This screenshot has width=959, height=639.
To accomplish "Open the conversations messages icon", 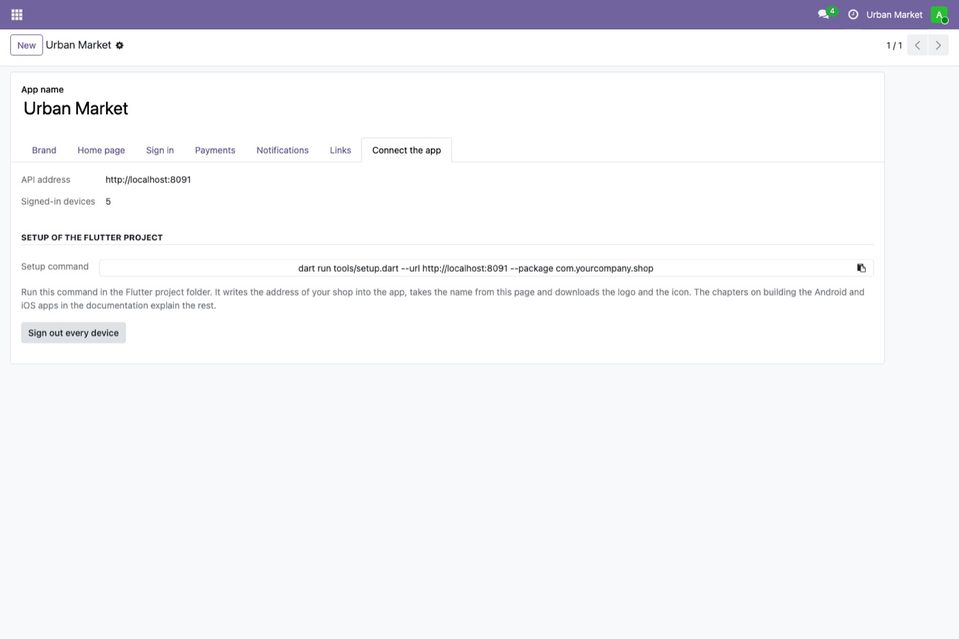I will 824,14.
